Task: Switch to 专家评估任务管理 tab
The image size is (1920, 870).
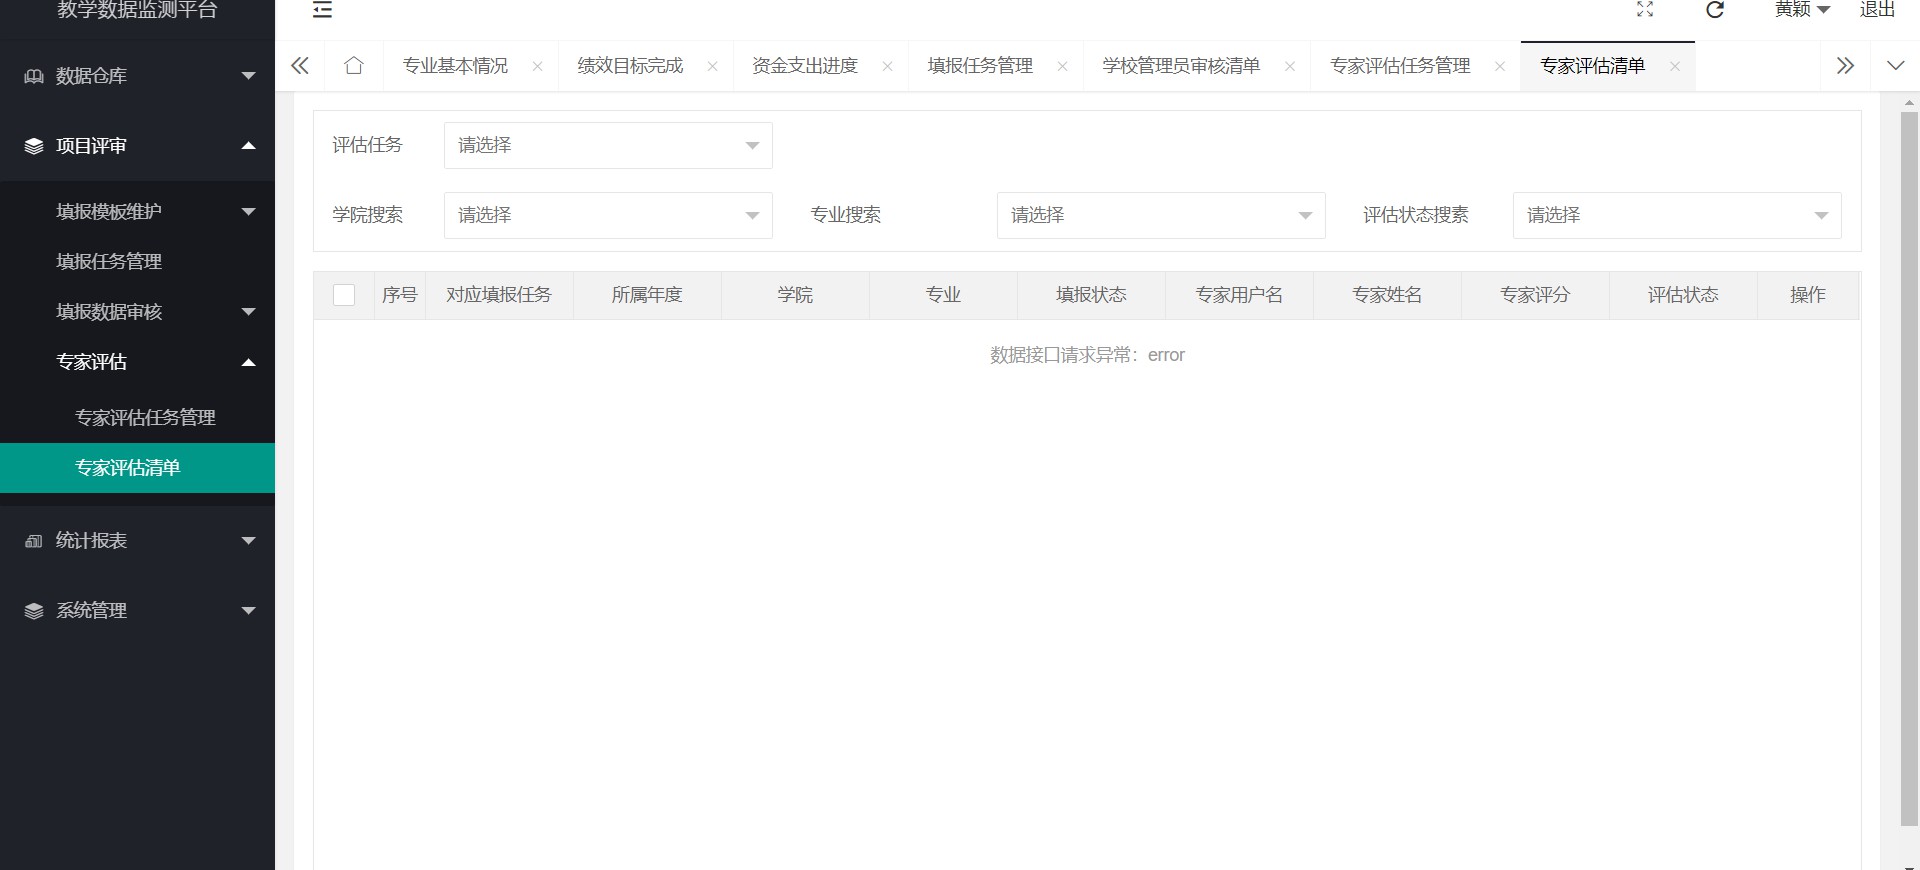Action: point(1400,66)
